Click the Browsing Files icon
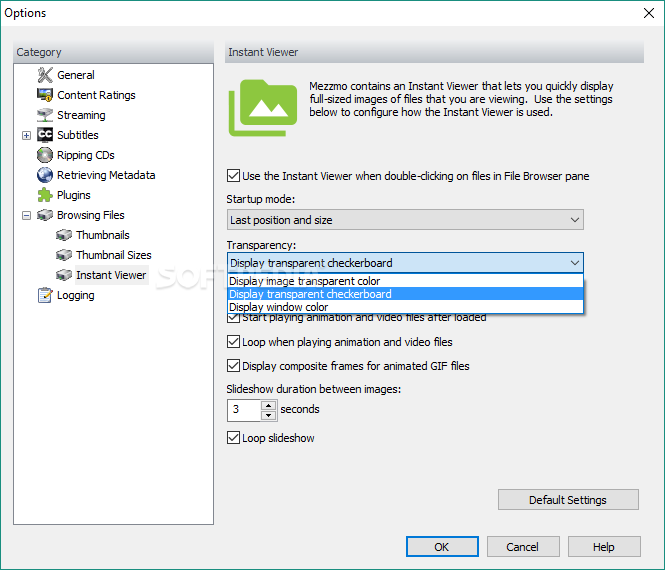Viewport: 665px width, 570px height. [45, 215]
